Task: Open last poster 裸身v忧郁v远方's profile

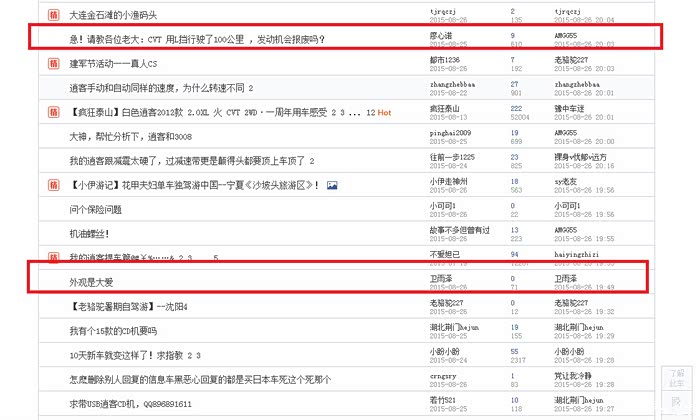Action: point(580,157)
